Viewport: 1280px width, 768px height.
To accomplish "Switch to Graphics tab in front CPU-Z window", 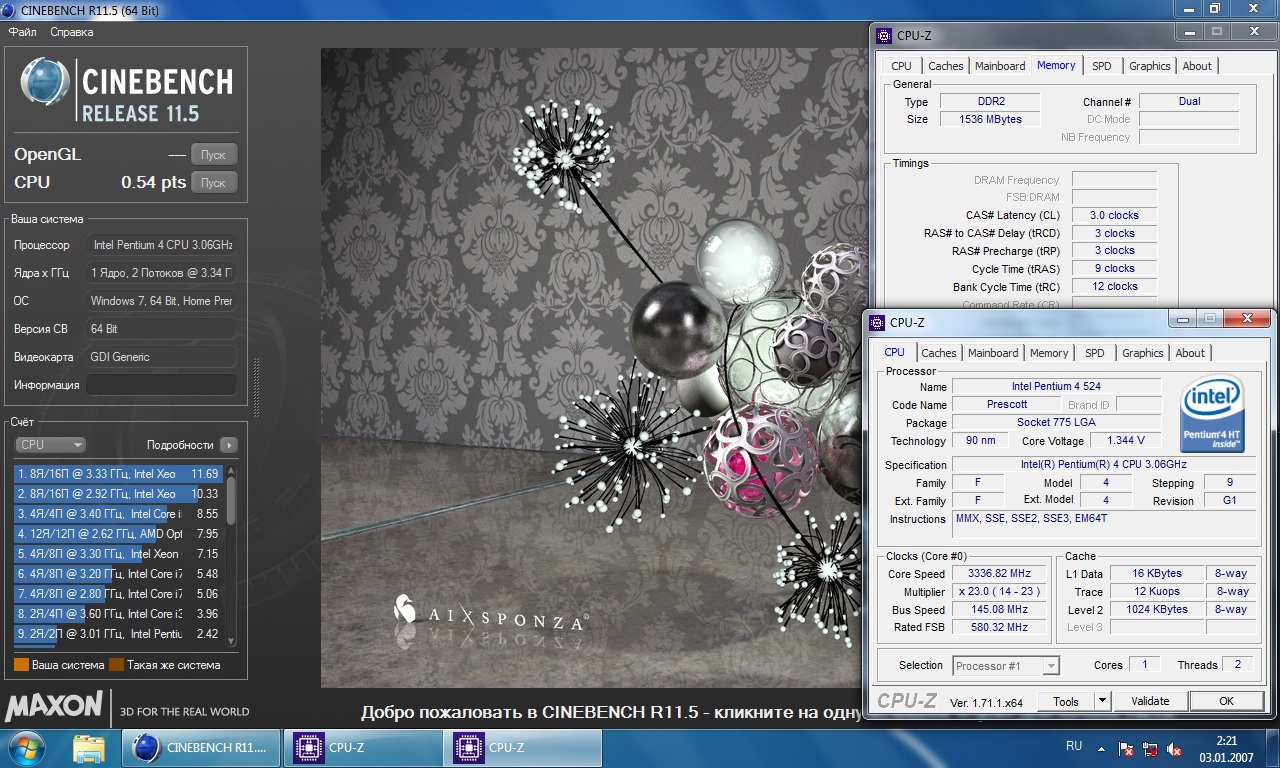I will [x=1142, y=353].
